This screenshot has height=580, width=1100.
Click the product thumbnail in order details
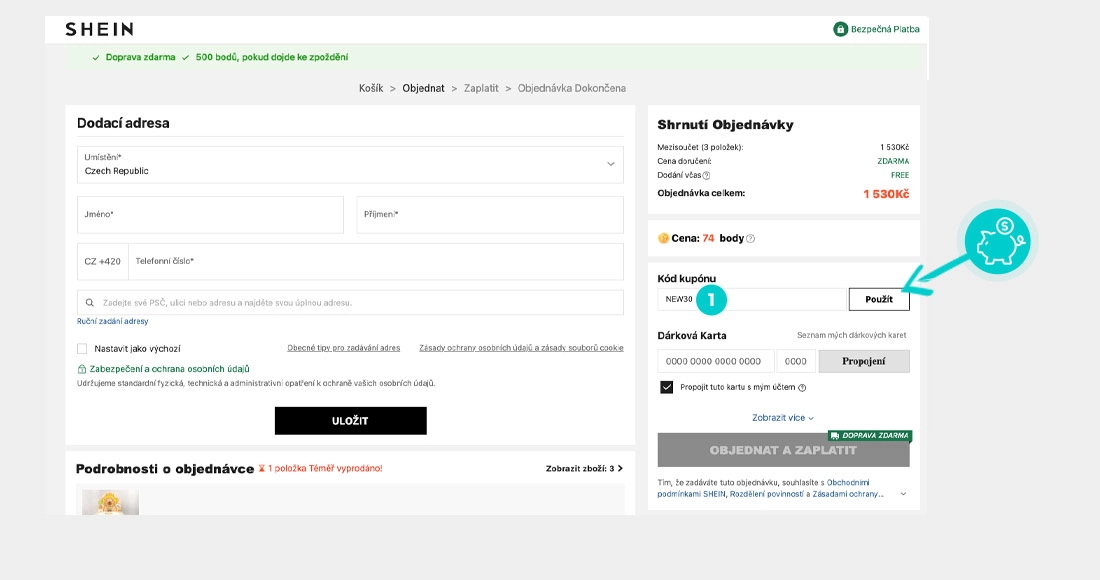click(110, 503)
